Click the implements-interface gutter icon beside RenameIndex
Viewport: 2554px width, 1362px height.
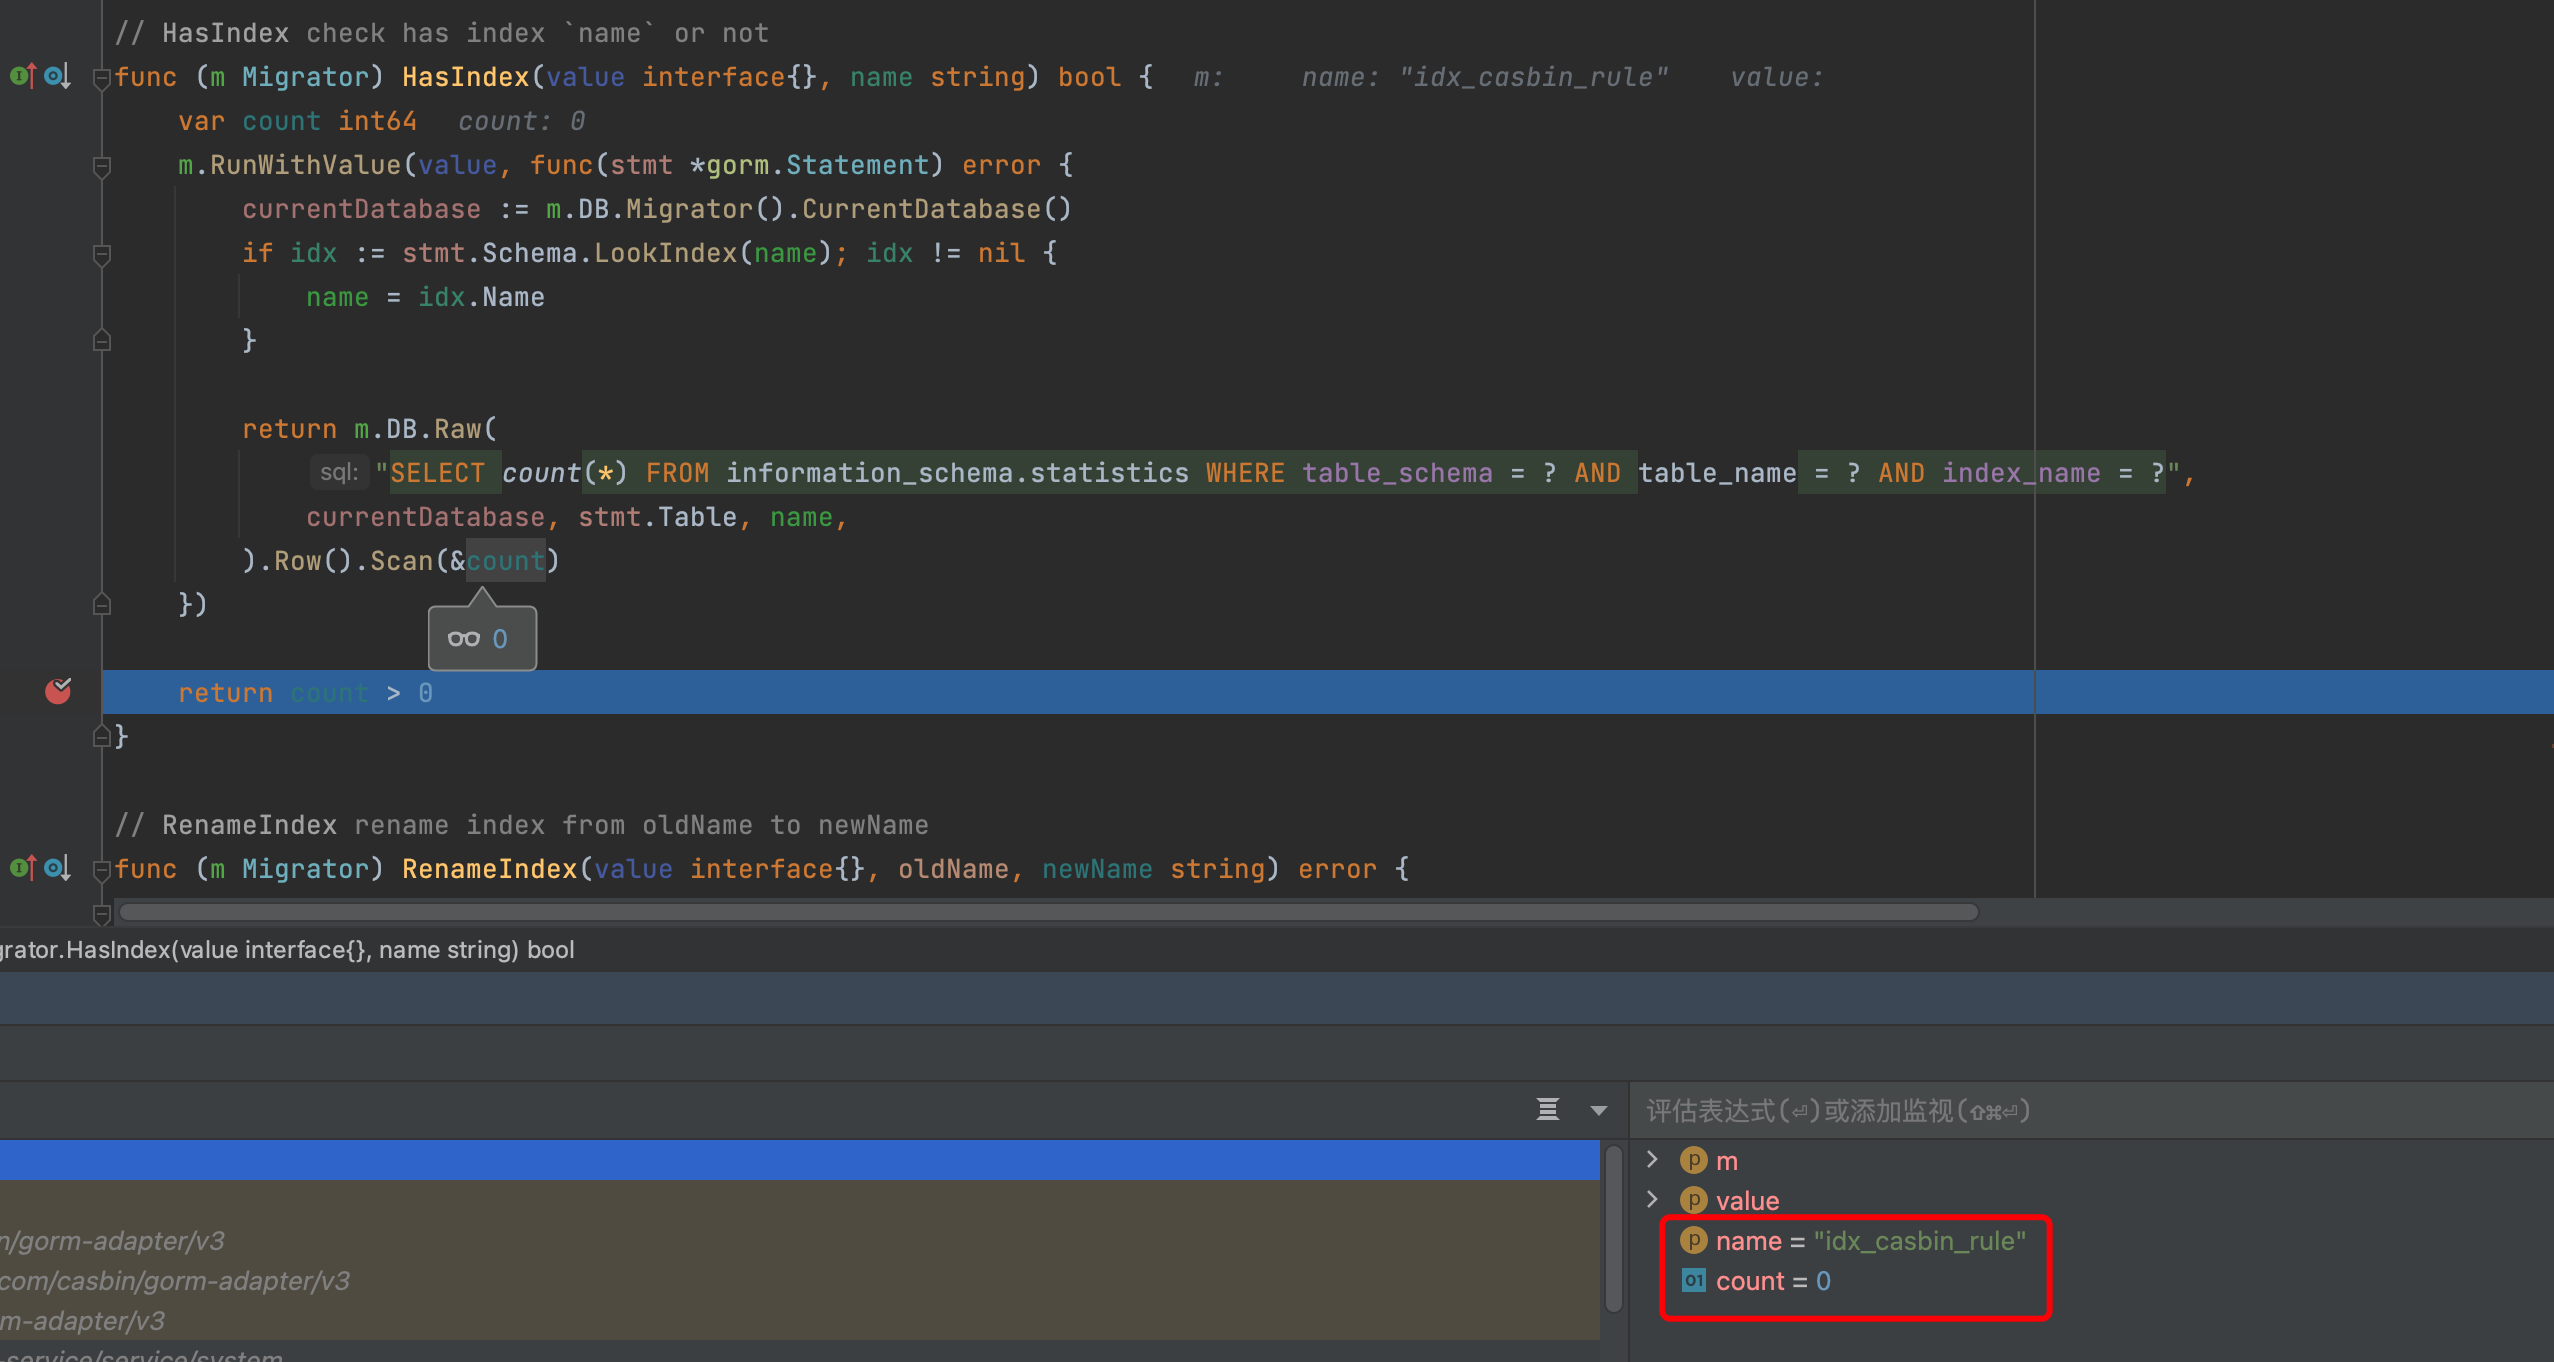point(22,868)
